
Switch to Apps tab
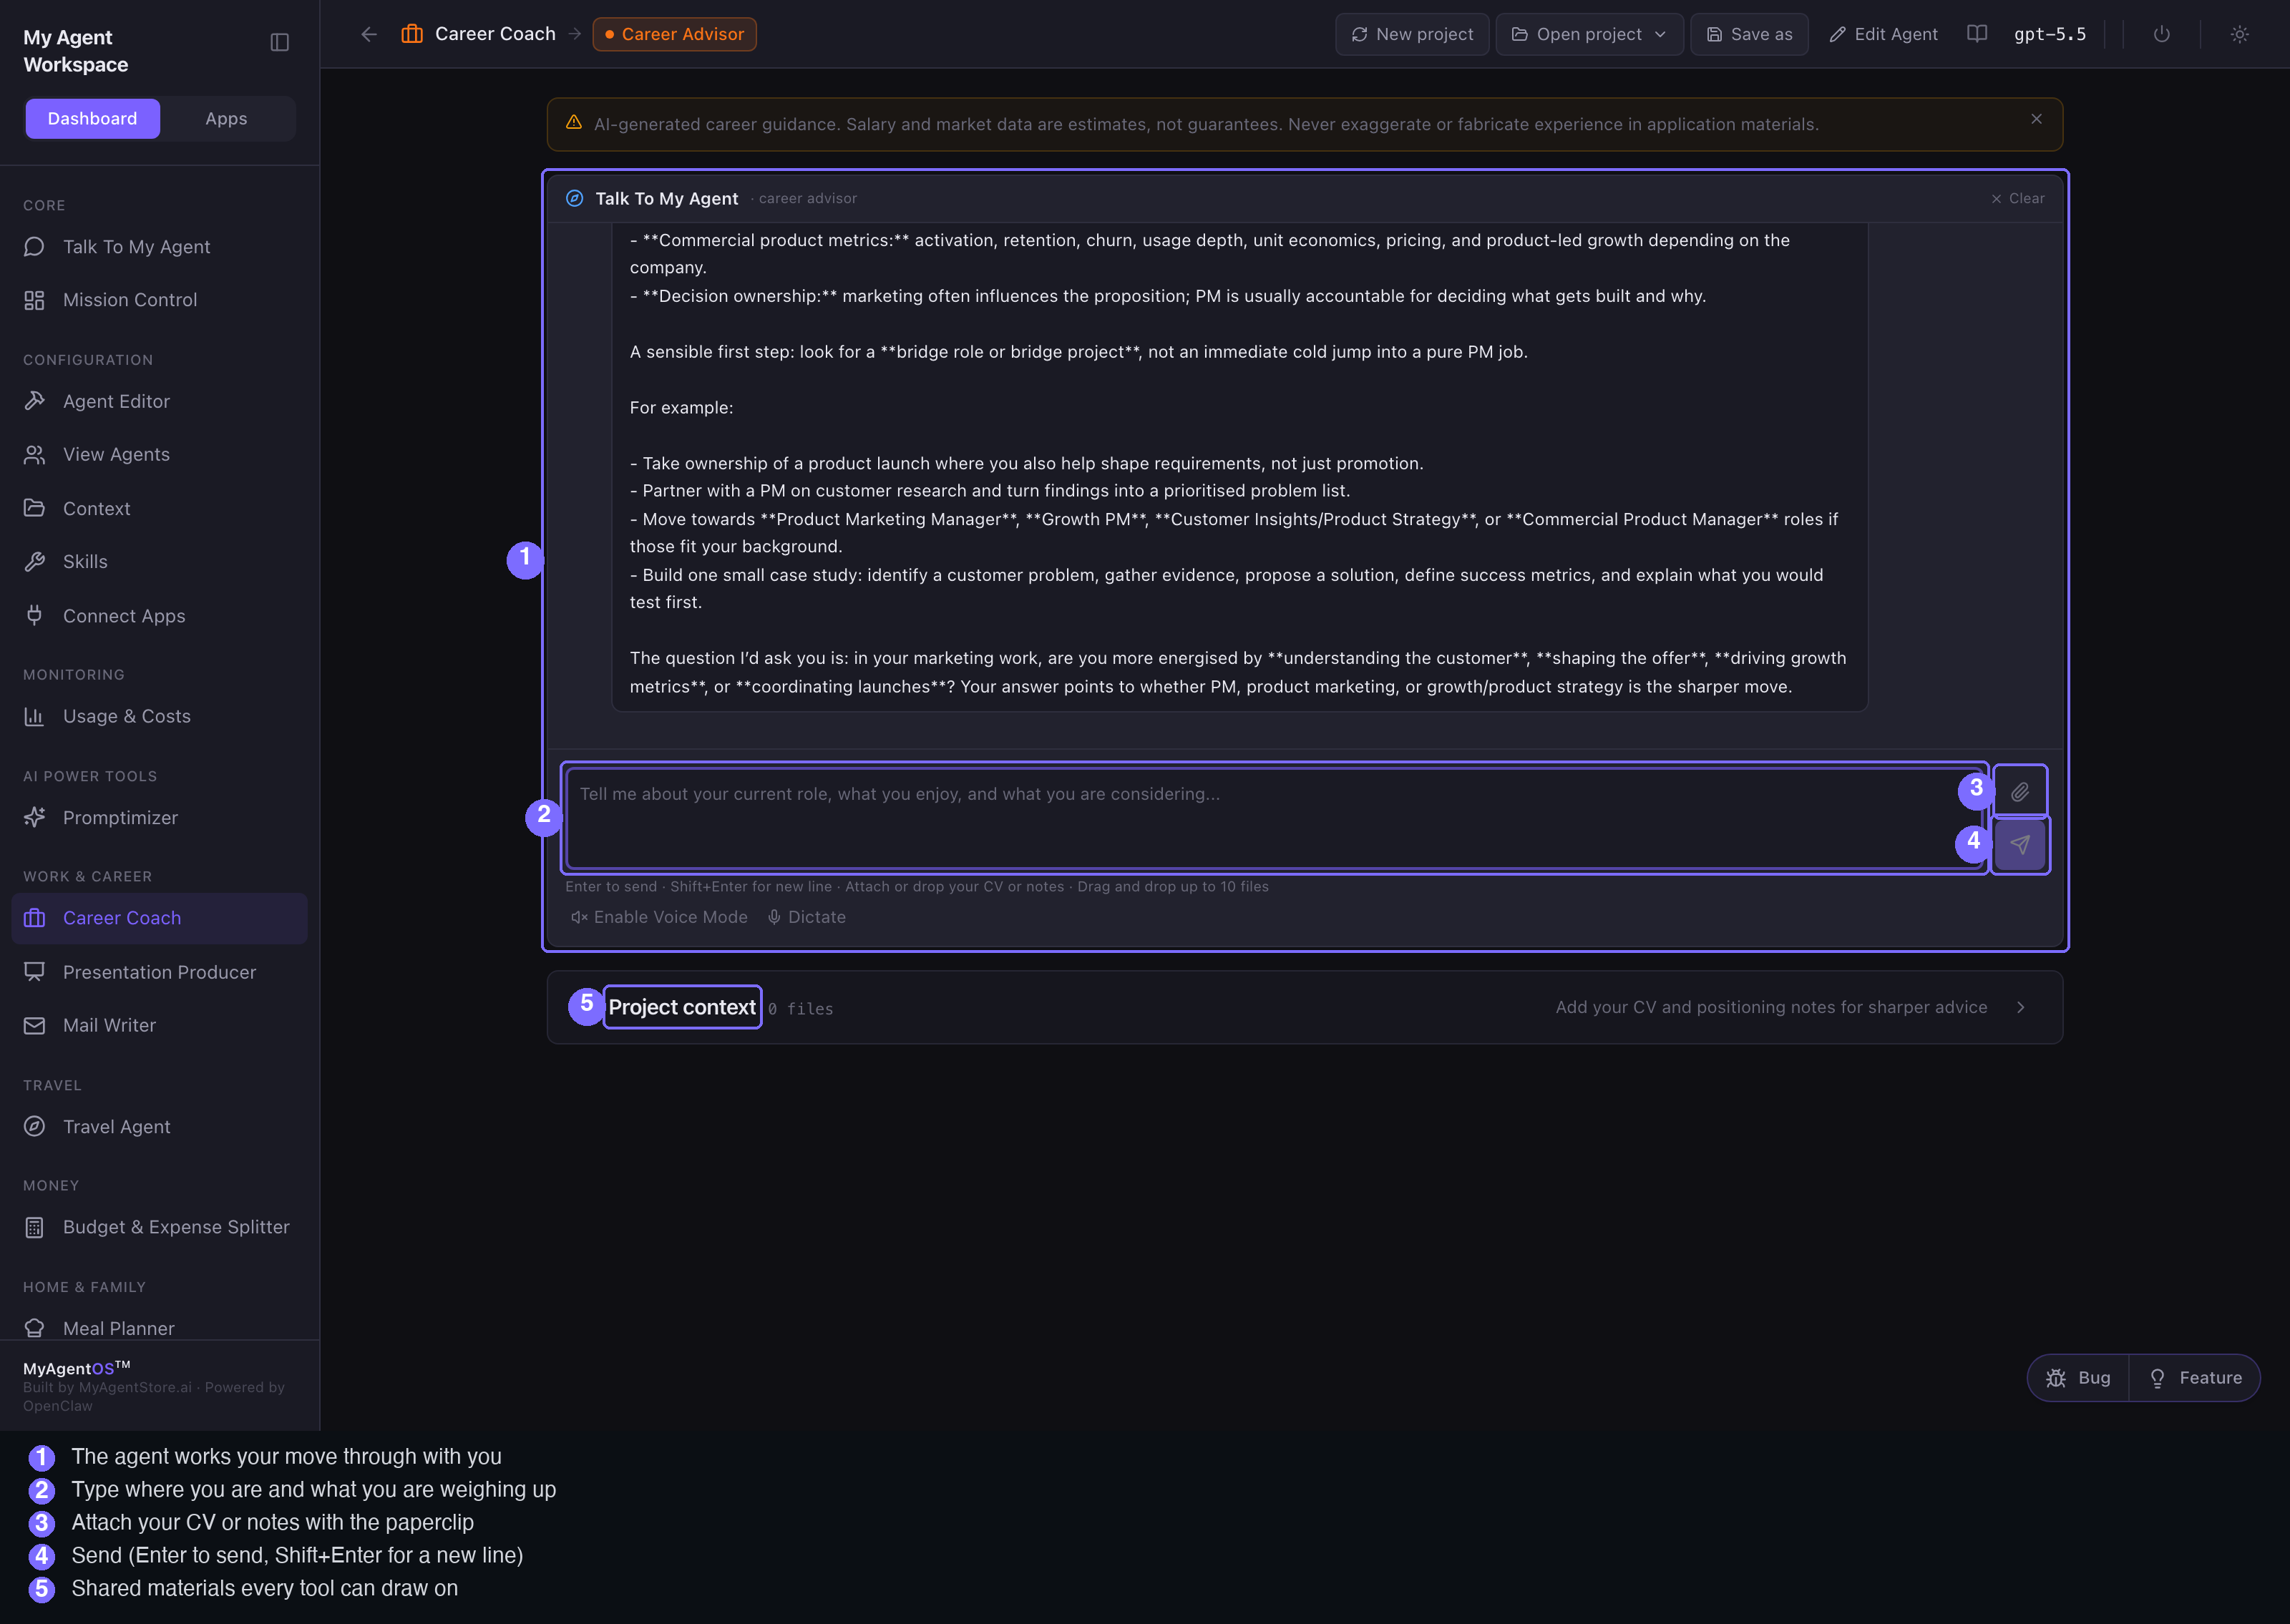pyautogui.click(x=226, y=118)
